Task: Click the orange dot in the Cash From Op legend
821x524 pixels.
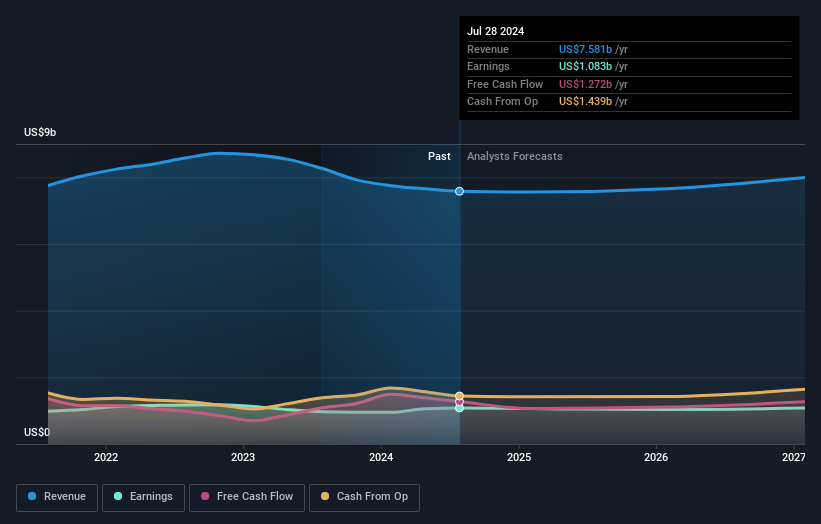Action: tap(325, 496)
